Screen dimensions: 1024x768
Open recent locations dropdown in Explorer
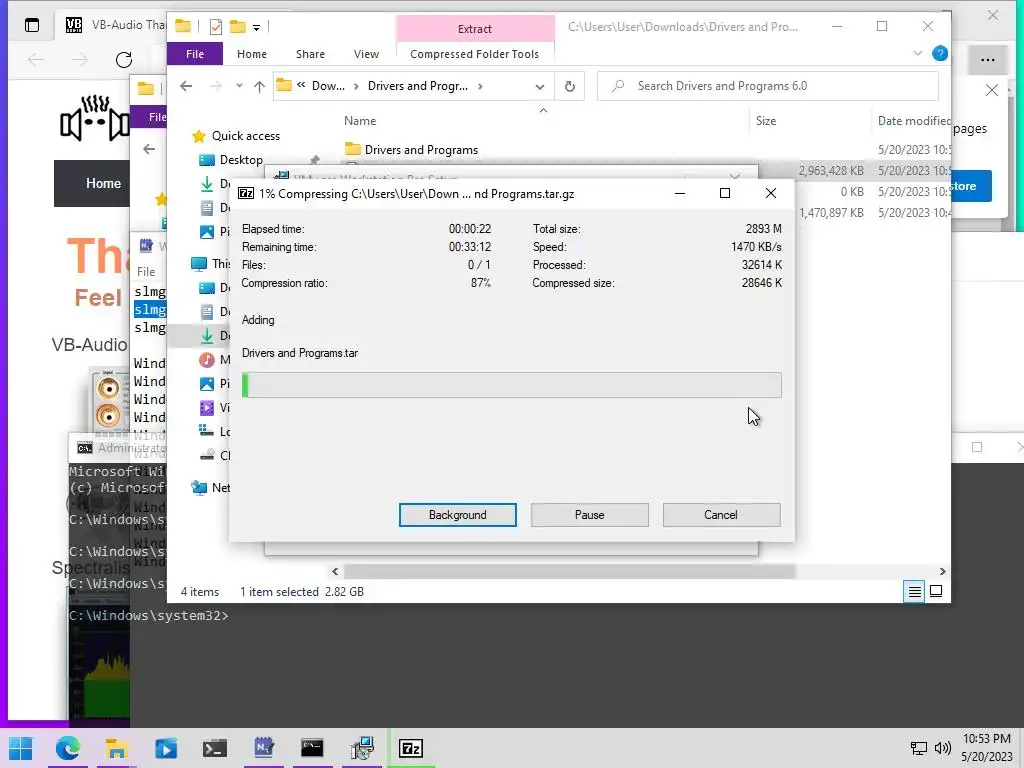239,86
